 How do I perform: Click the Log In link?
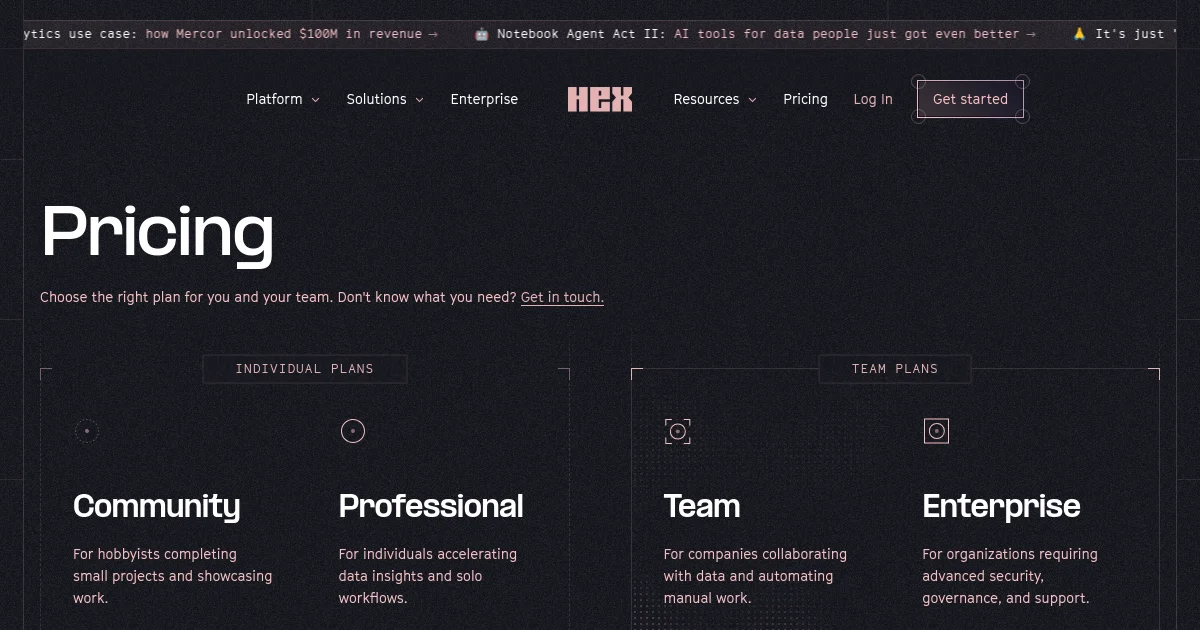(x=873, y=99)
